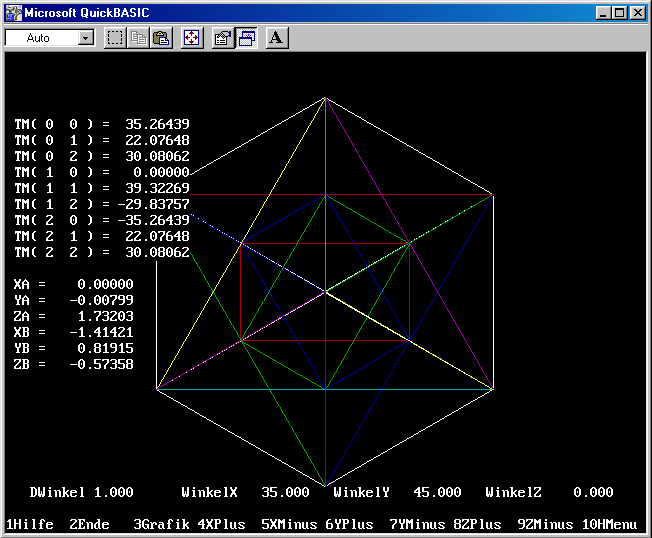Image resolution: width=652 pixels, height=538 pixels.
Task: Click the QuickBASIC title bar system icon
Action: click(13, 13)
